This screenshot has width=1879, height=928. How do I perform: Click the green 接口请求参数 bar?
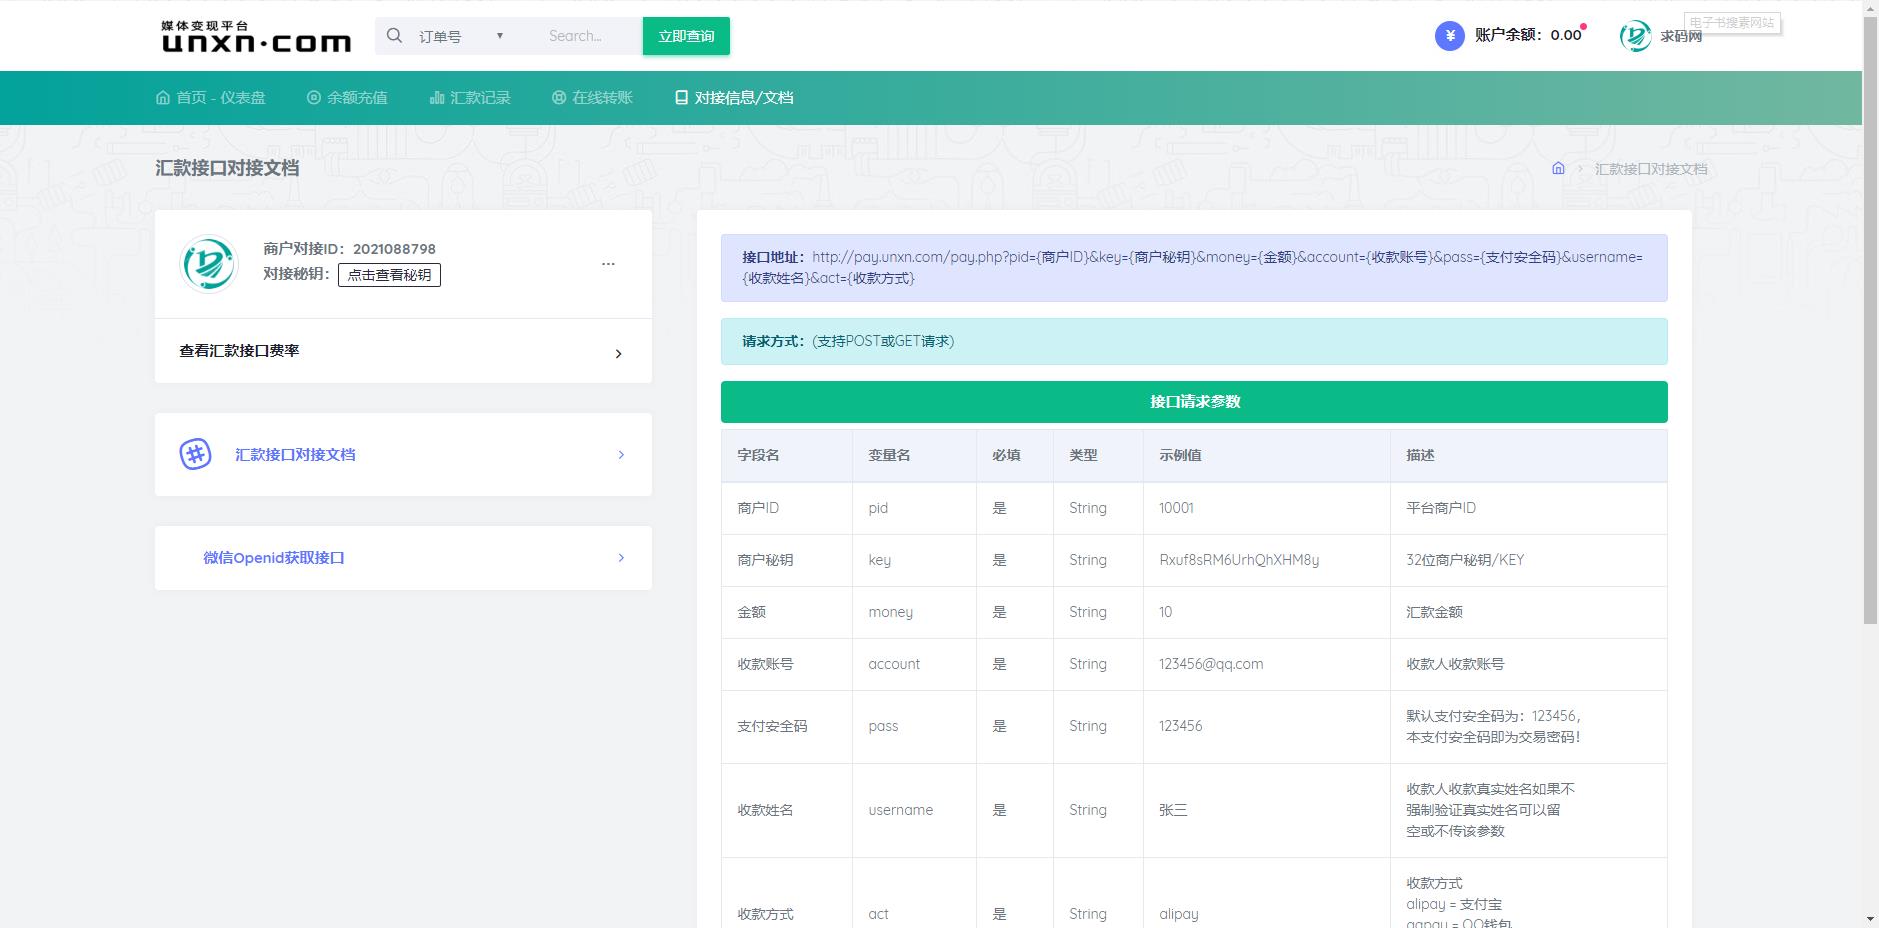click(x=1194, y=402)
